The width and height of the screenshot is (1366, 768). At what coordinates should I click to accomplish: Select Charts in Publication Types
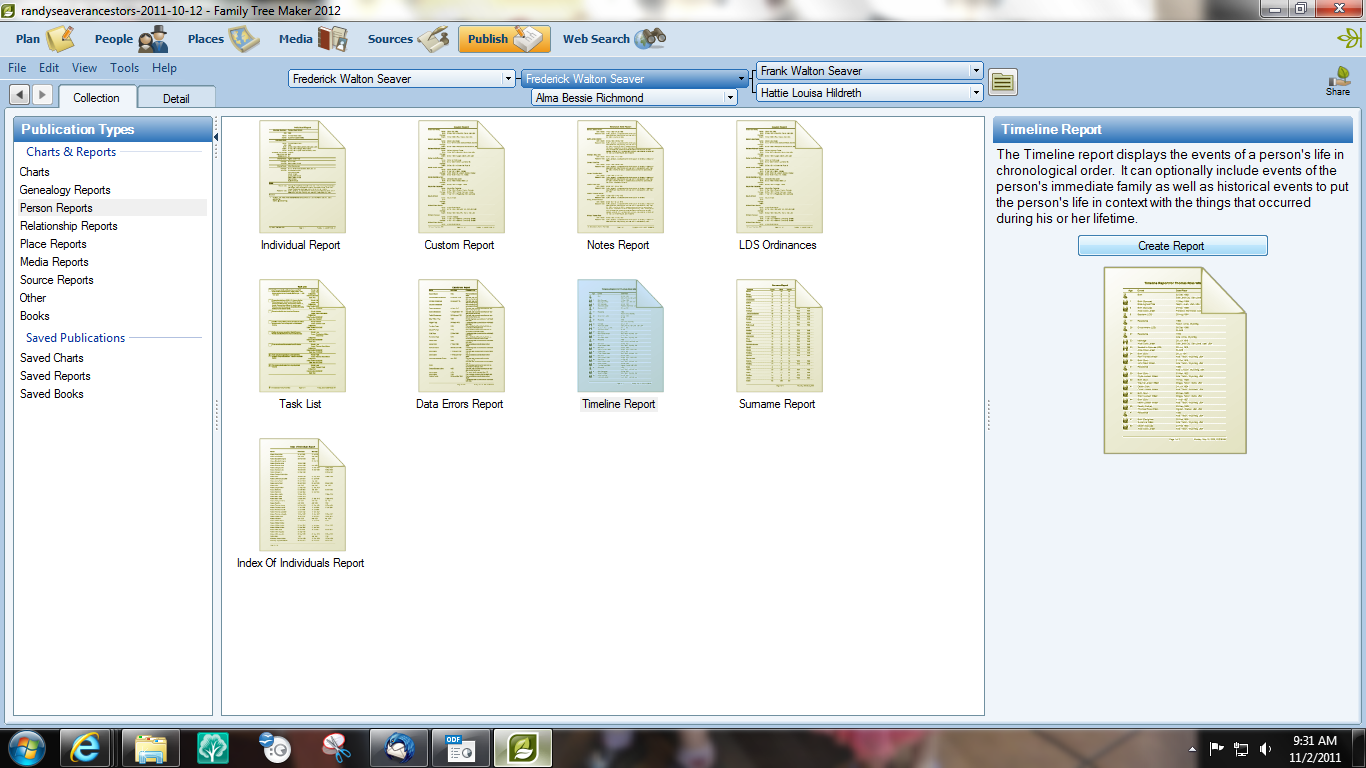pyautogui.click(x=35, y=172)
